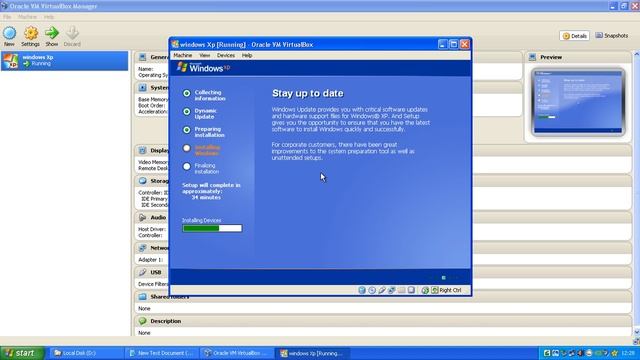Click the system tray clock
640x360 pixels.
click(628, 353)
